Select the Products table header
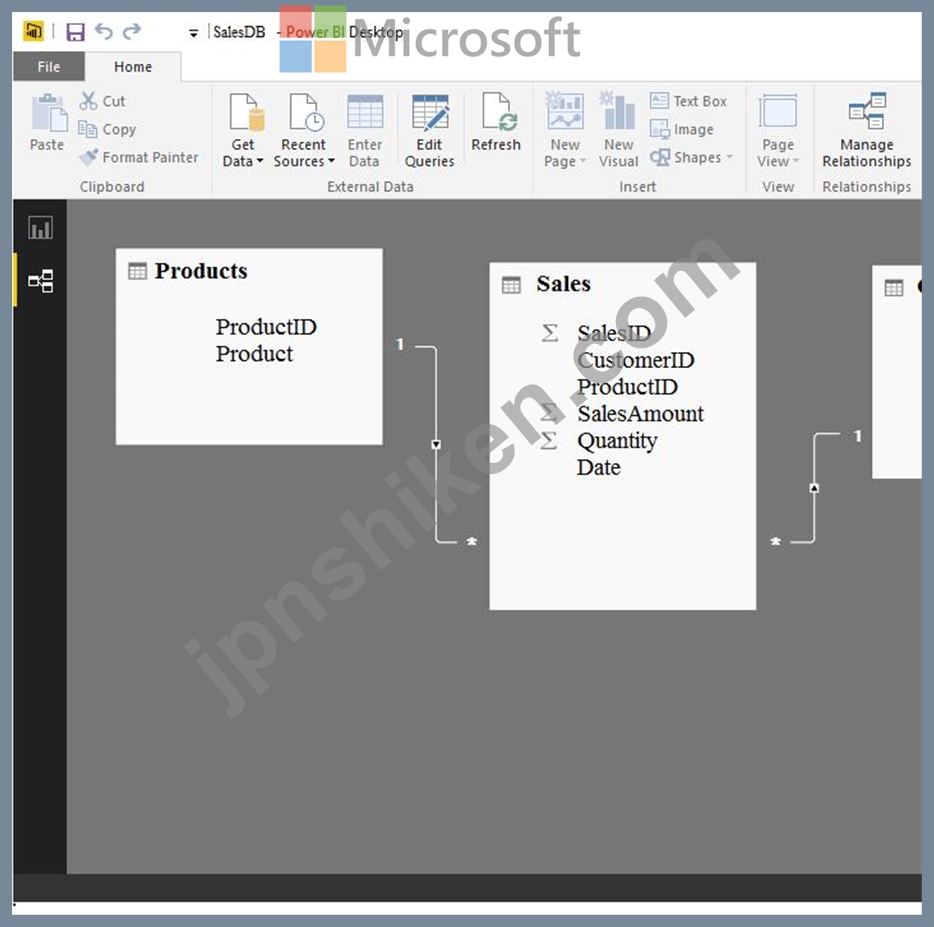934x927 pixels. click(201, 271)
